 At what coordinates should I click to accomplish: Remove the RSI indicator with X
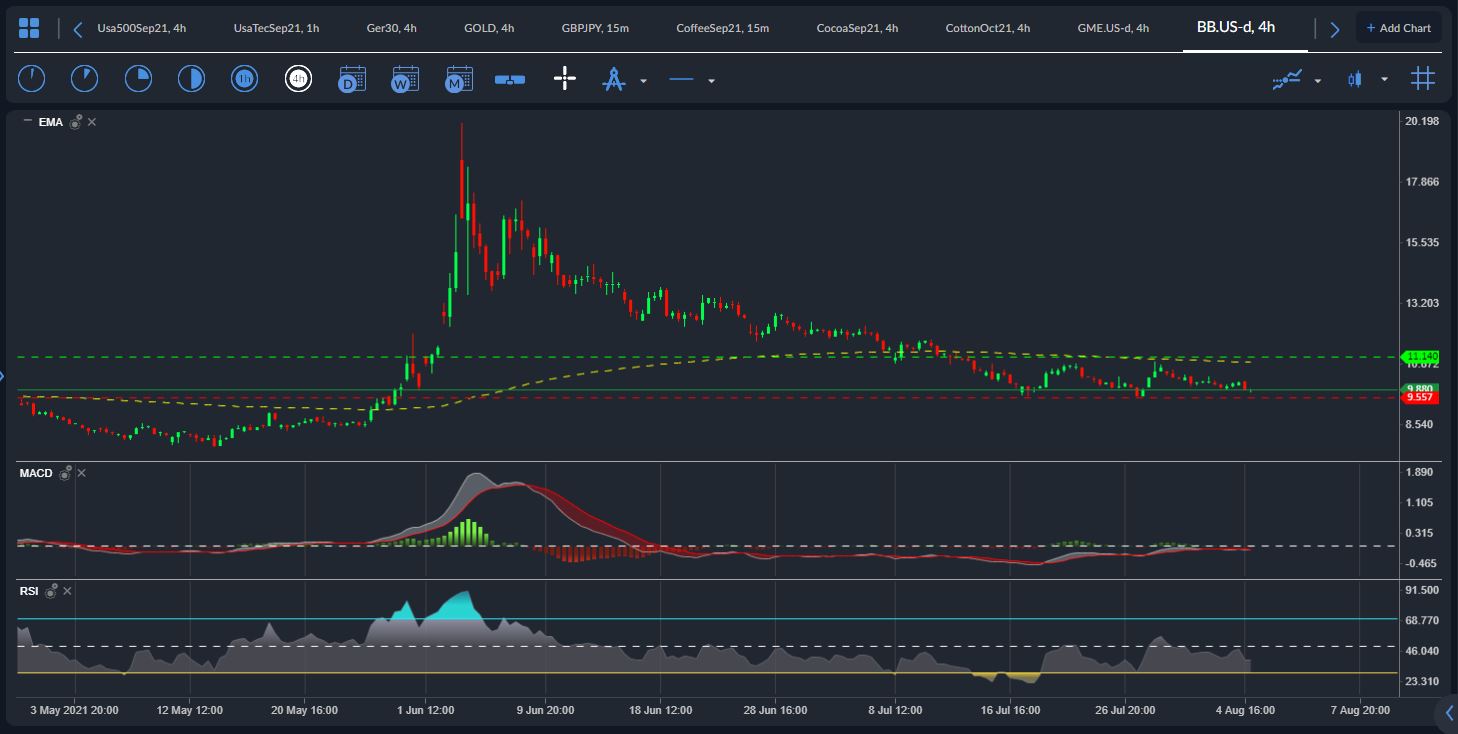click(x=68, y=592)
